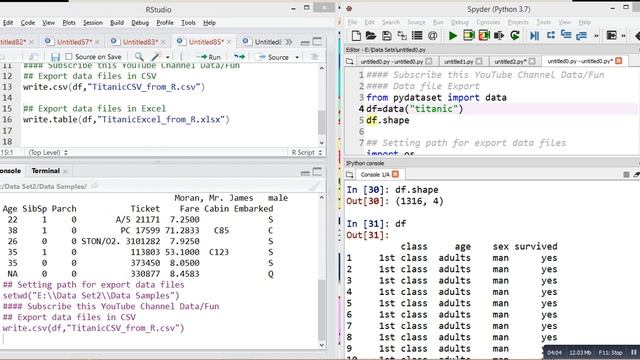This screenshot has height=360, width=640.
Task: Stop the current command in IPython console
Action: click(626, 175)
